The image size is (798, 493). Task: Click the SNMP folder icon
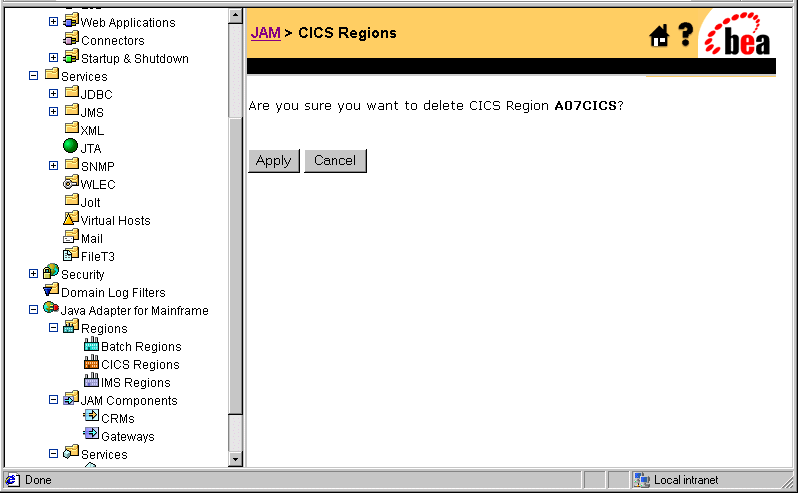pos(72,163)
